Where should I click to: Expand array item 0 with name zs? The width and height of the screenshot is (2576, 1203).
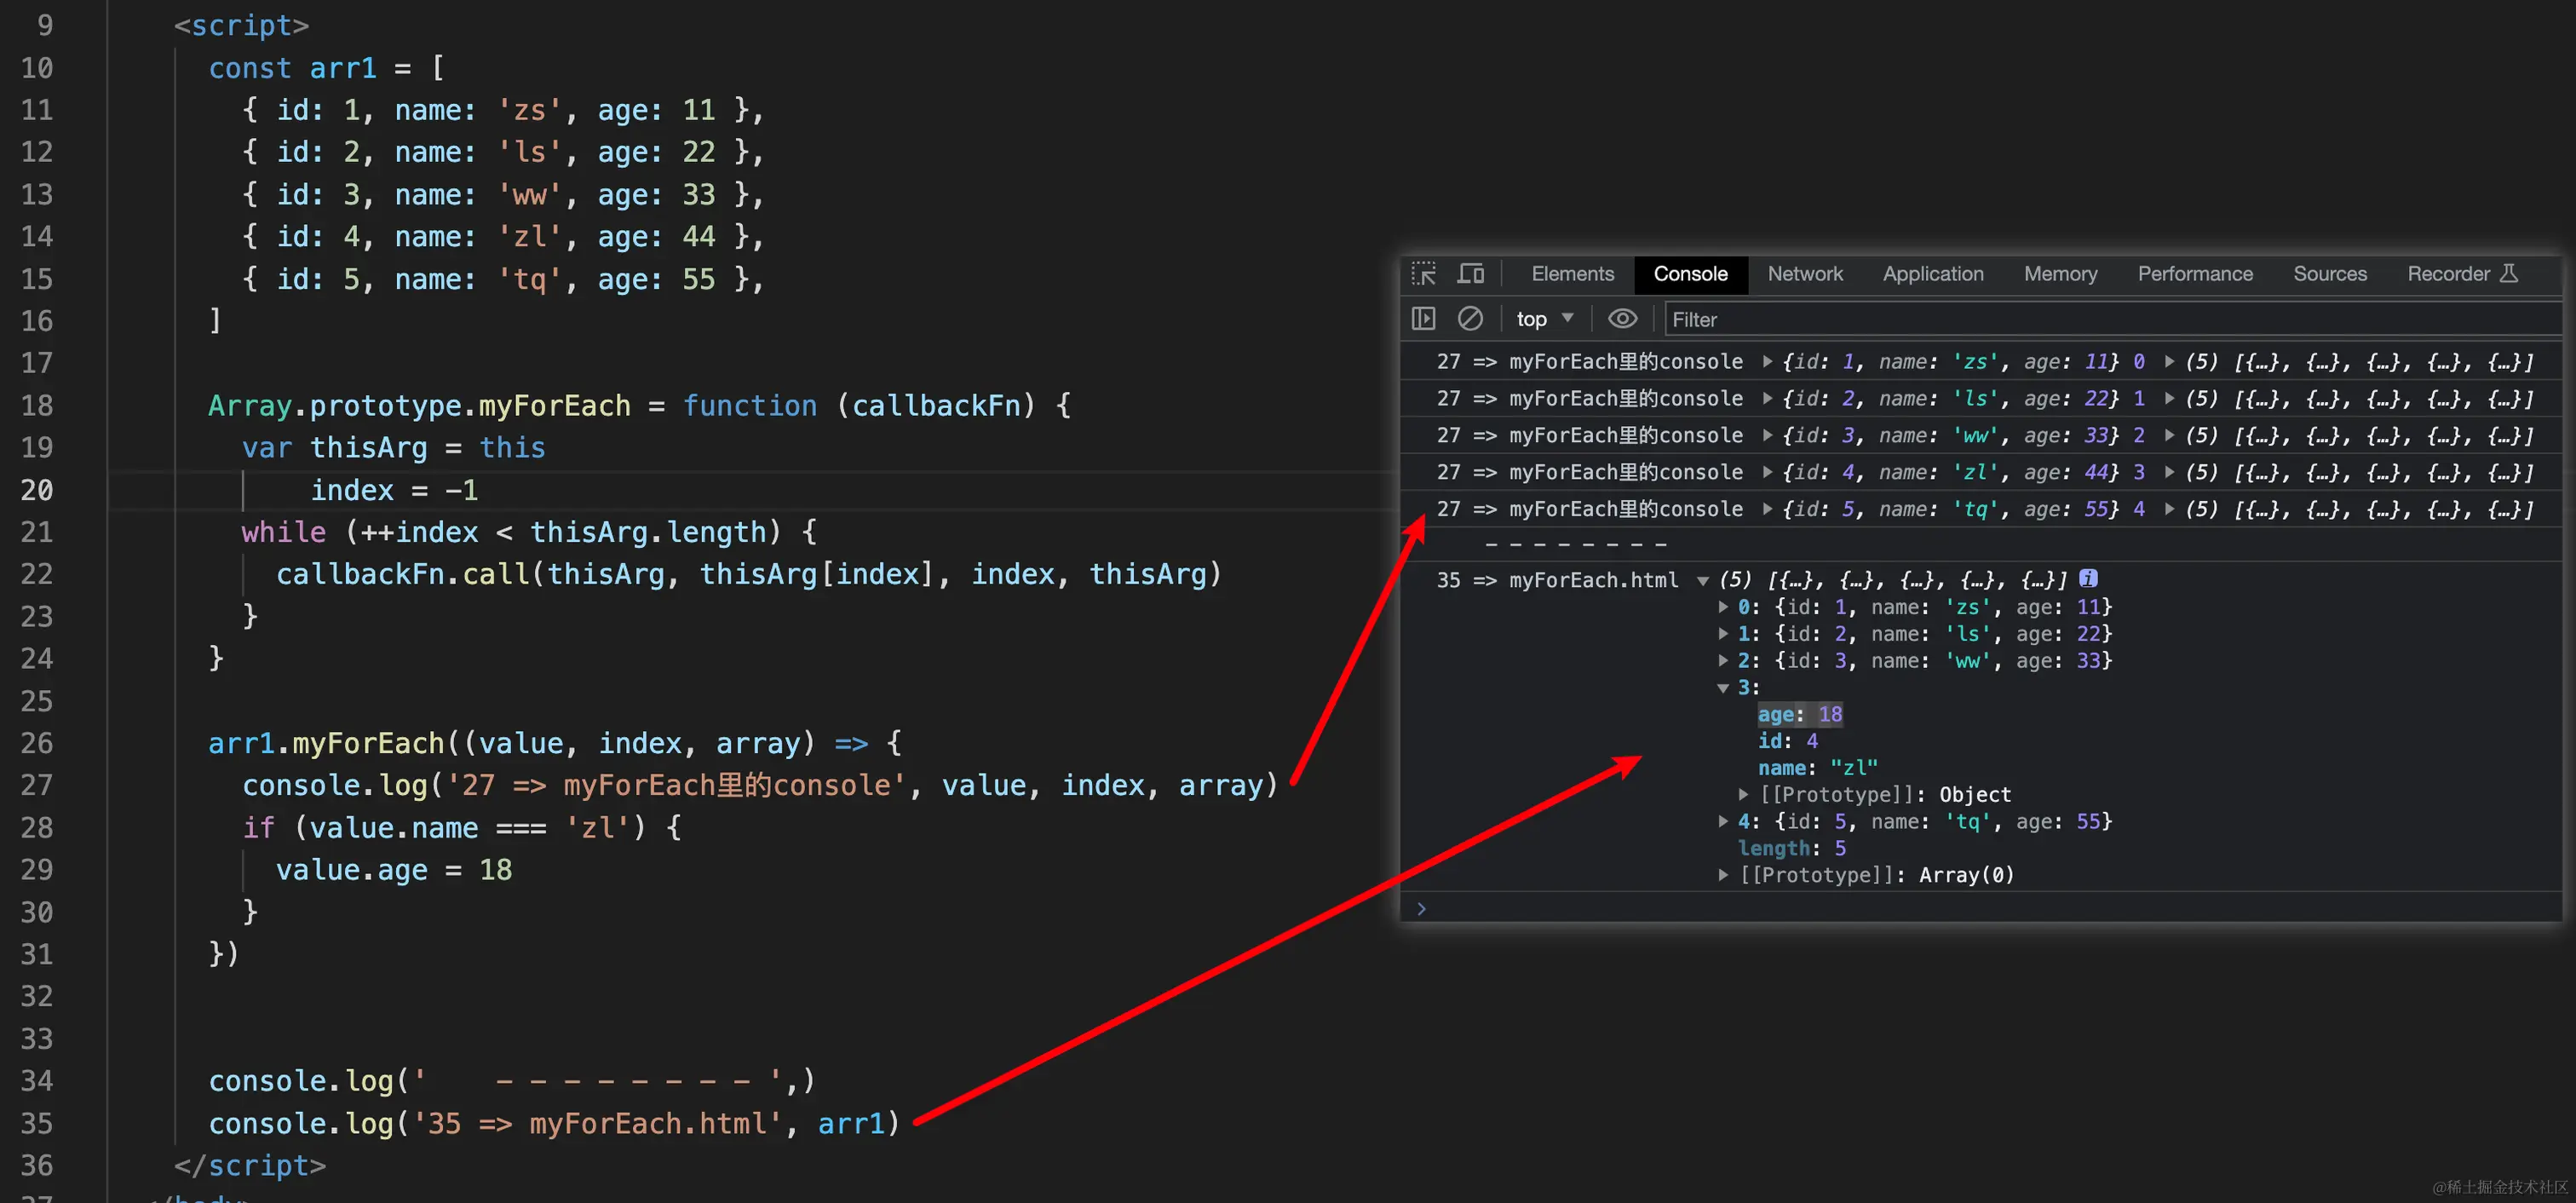[1723, 607]
